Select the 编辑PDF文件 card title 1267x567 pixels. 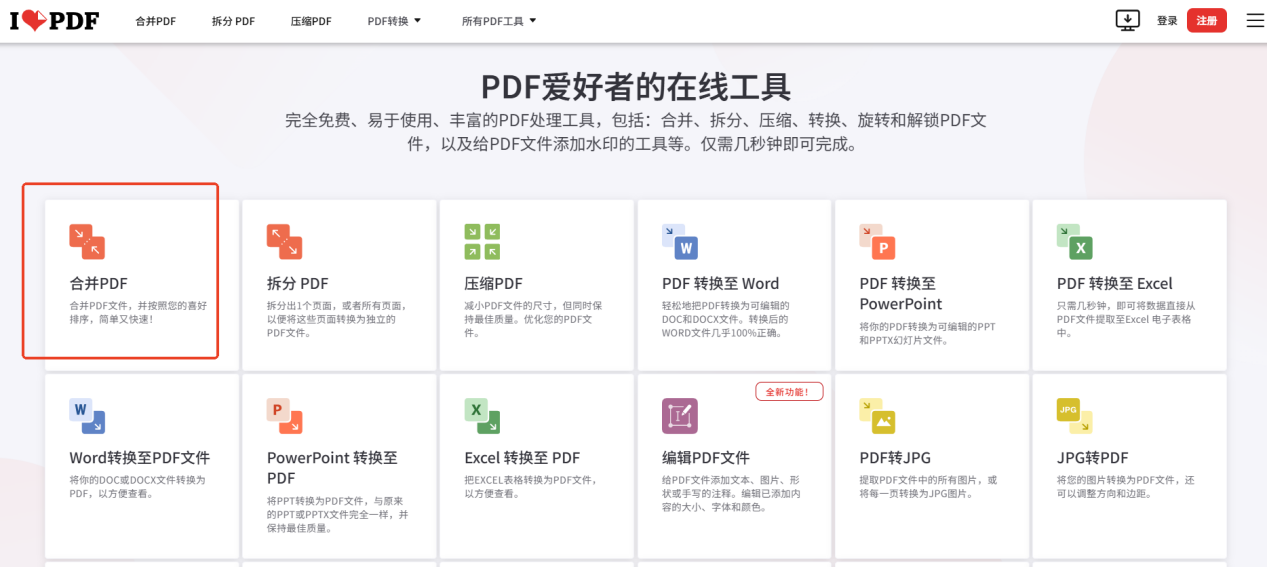[x=705, y=457]
